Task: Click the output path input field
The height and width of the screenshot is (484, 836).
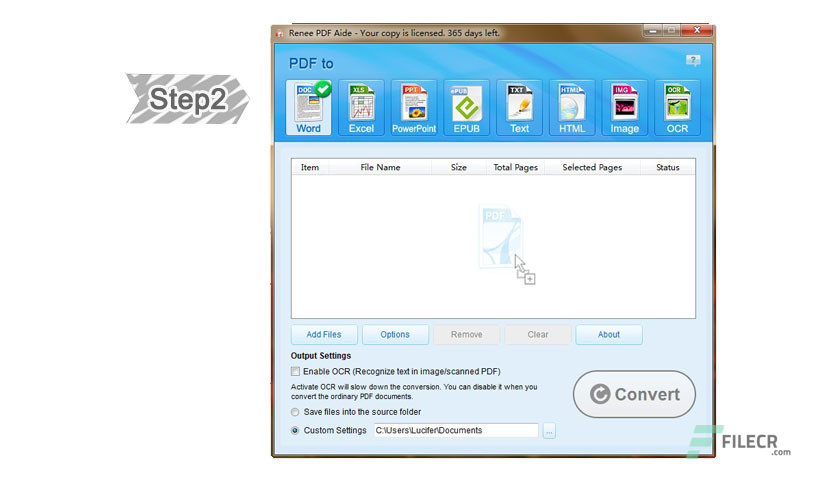Action: (456, 431)
